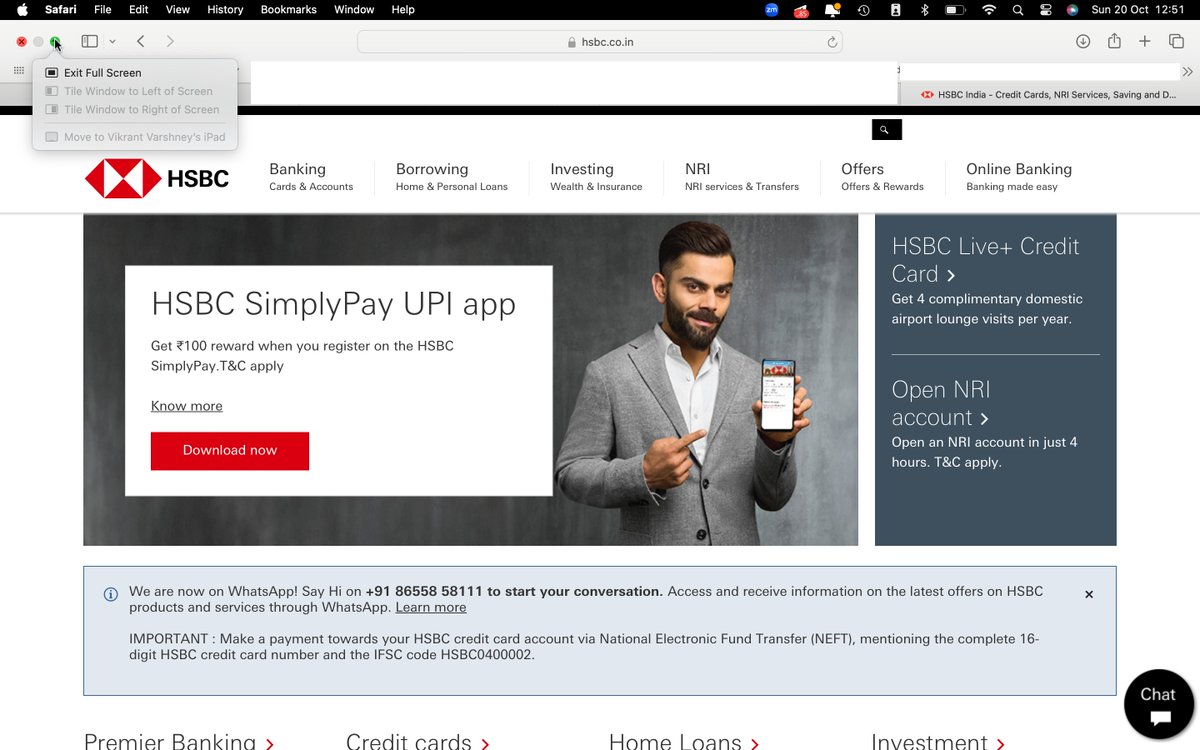
Task: Click the battery status icon
Action: [x=955, y=10]
